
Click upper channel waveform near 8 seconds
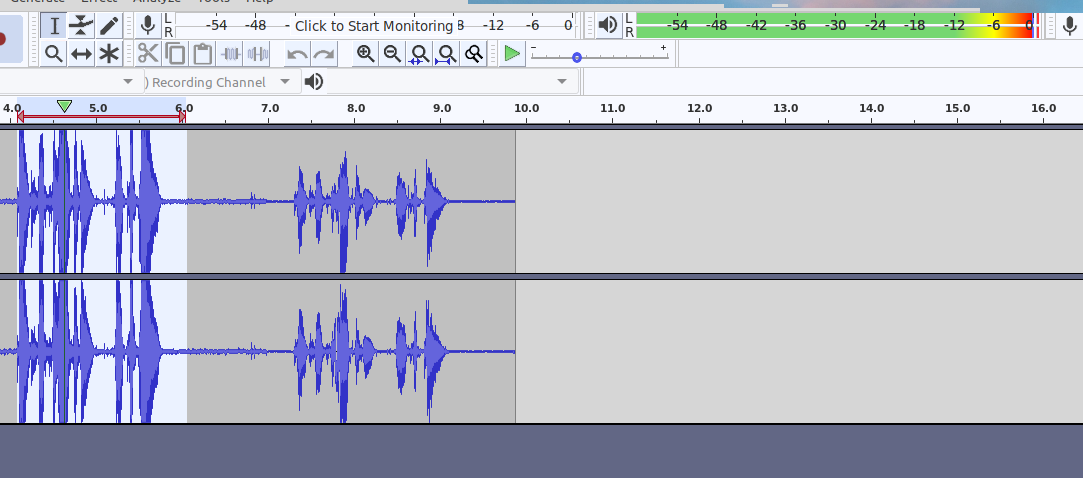point(355,201)
